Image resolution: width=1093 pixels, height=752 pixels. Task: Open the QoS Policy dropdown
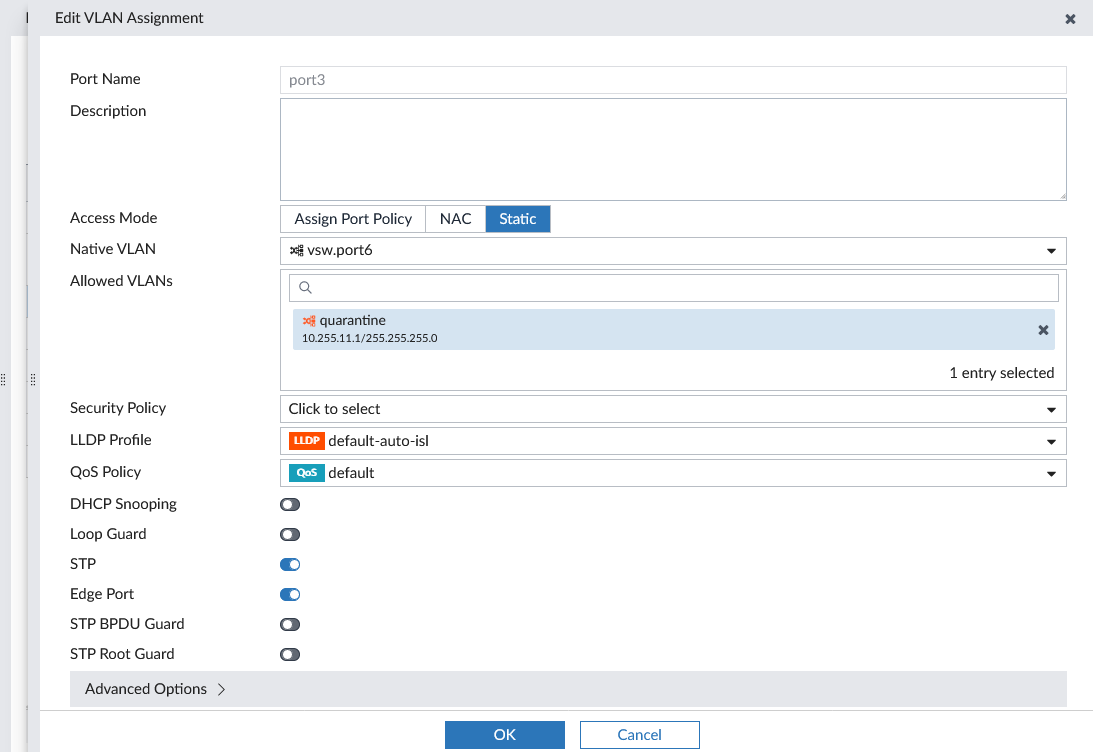pyautogui.click(x=1051, y=472)
